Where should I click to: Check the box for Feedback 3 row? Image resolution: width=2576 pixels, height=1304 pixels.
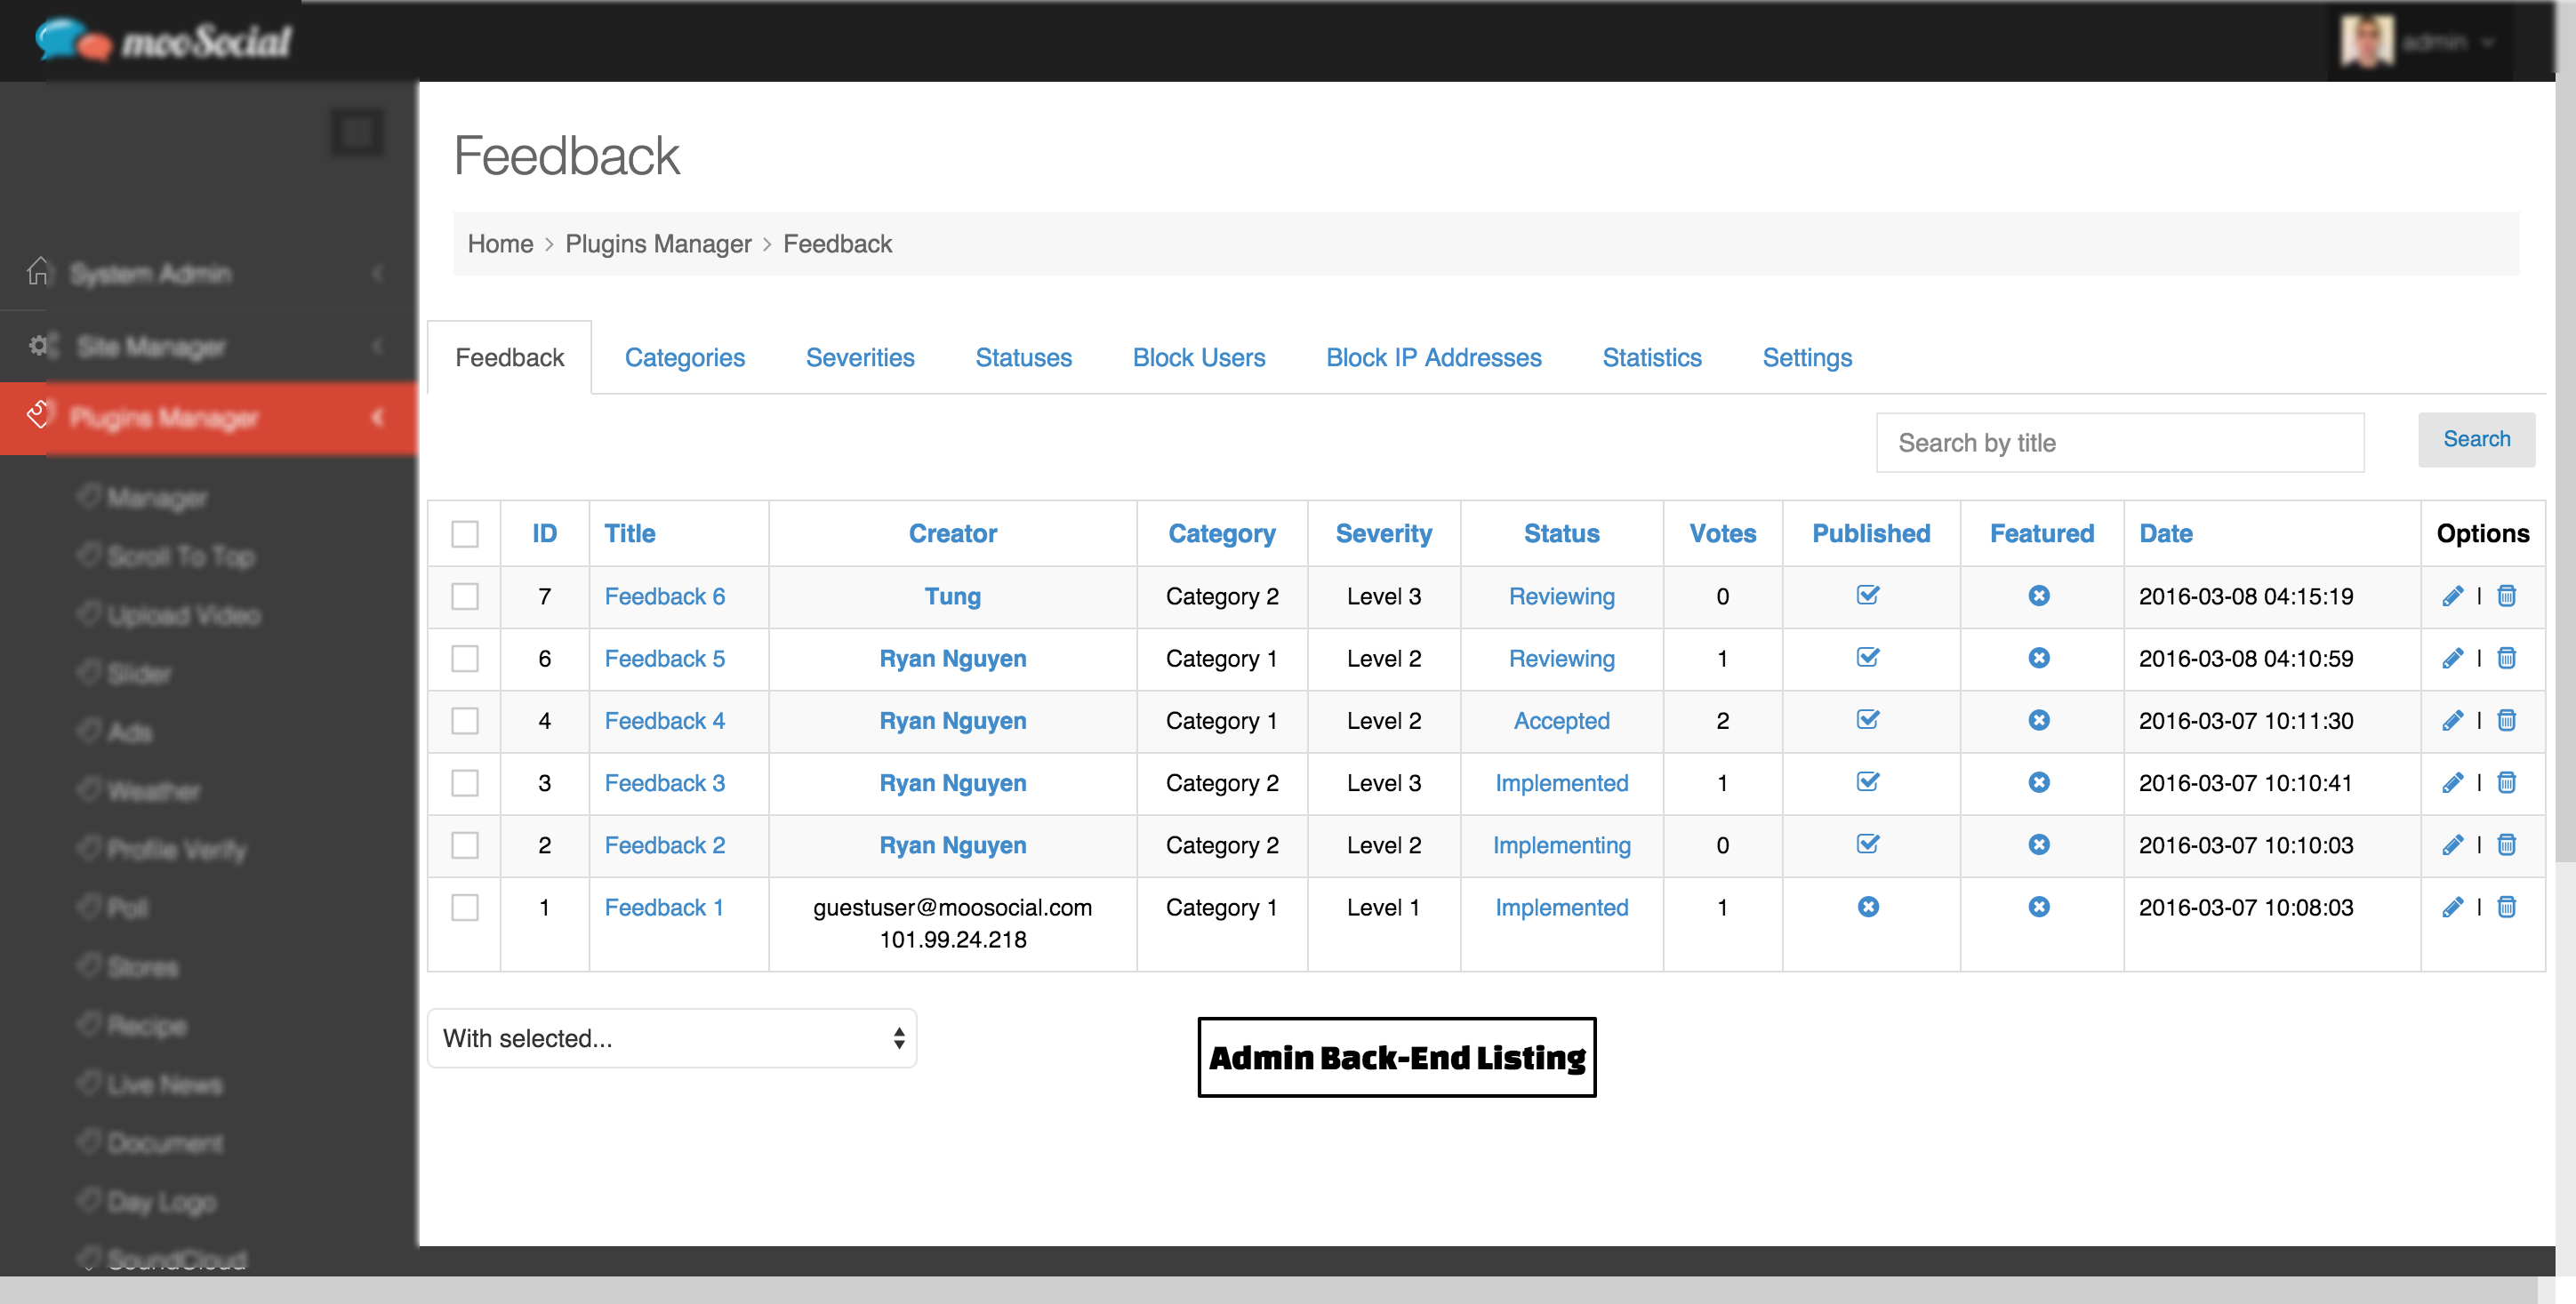(x=464, y=782)
